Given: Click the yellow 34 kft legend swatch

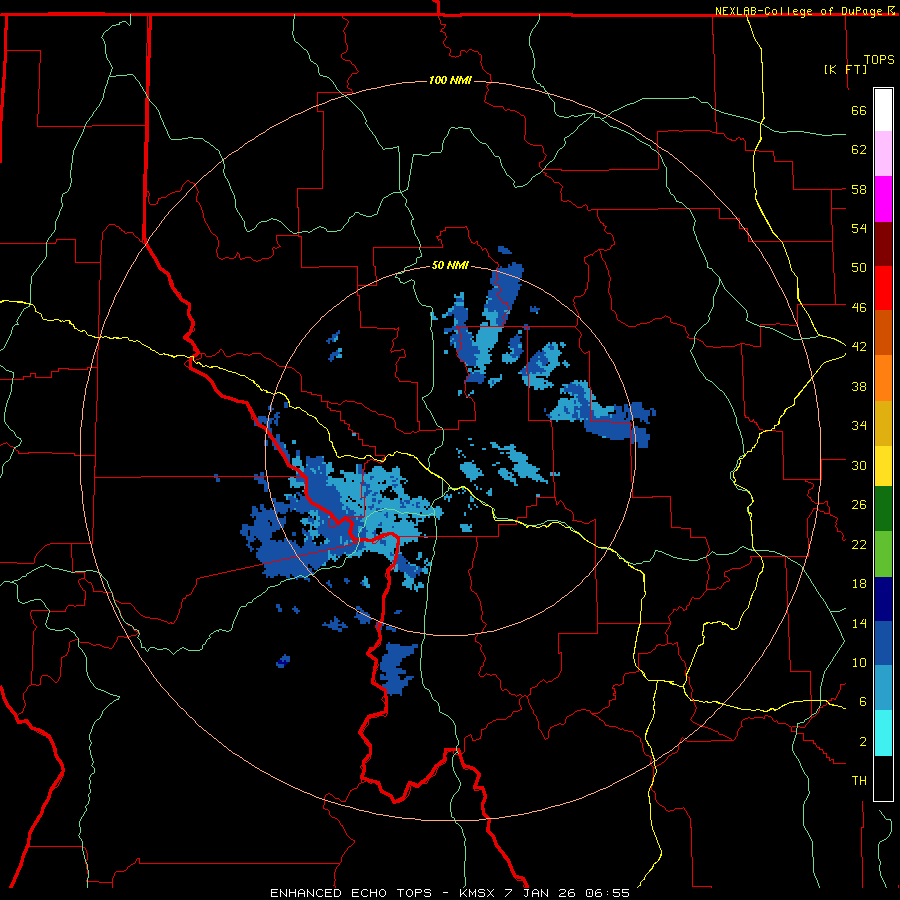Looking at the screenshot, I should click(883, 465).
